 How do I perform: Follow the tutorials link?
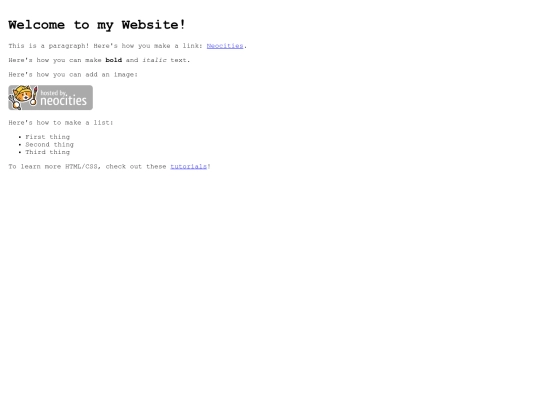tap(188, 167)
